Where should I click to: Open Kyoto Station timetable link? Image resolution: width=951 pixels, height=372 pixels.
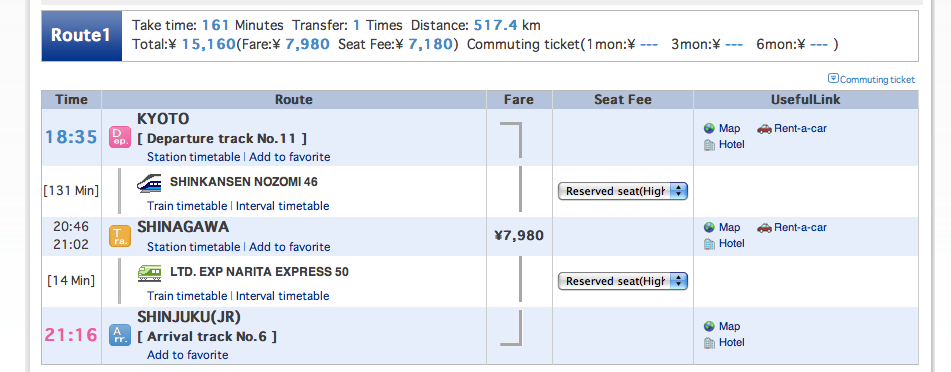pyautogui.click(x=193, y=157)
